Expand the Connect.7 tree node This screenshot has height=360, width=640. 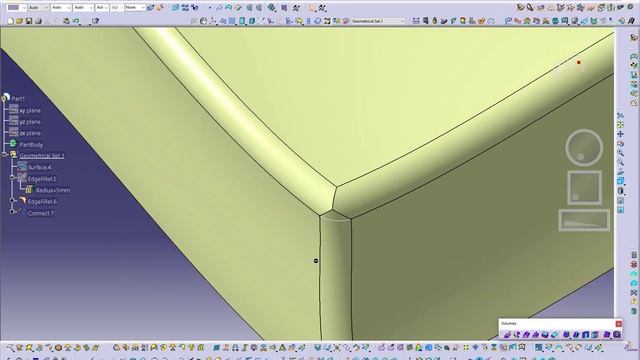(x=13, y=211)
